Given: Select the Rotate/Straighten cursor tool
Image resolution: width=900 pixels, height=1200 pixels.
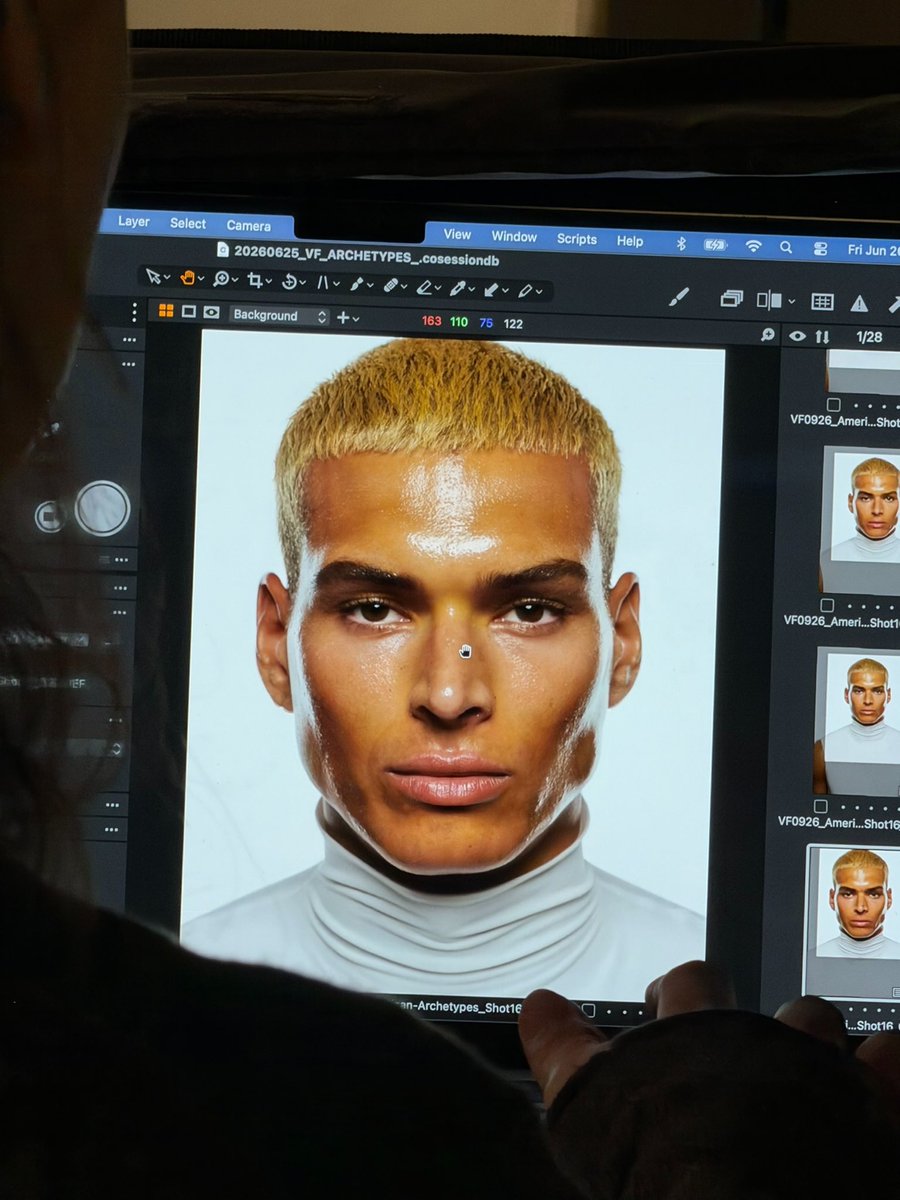Looking at the screenshot, I should tap(289, 282).
